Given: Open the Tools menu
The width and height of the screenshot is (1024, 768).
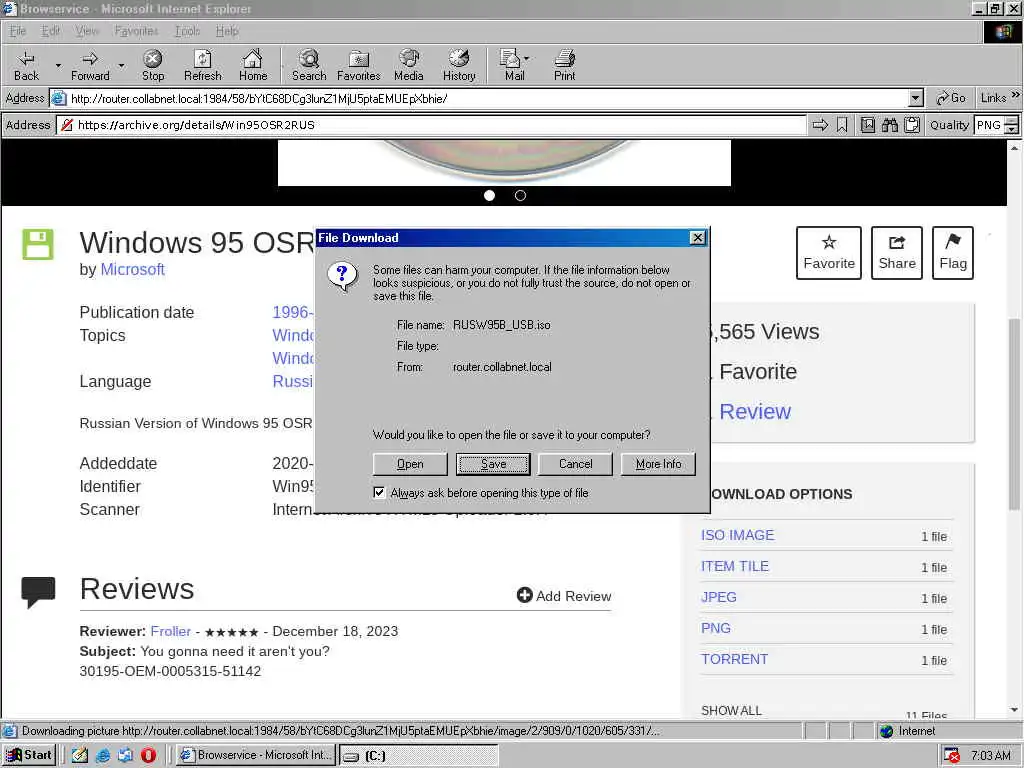Looking at the screenshot, I should (187, 31).
